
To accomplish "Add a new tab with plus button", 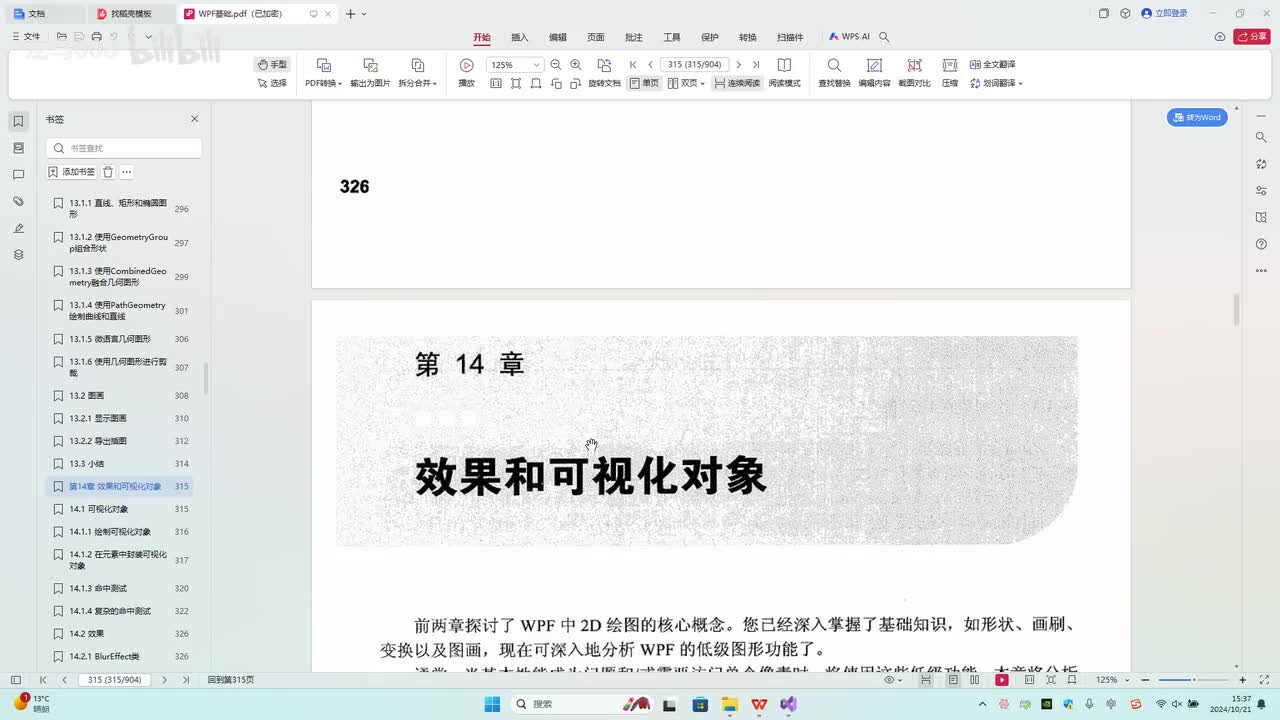I will click(350, 14).
